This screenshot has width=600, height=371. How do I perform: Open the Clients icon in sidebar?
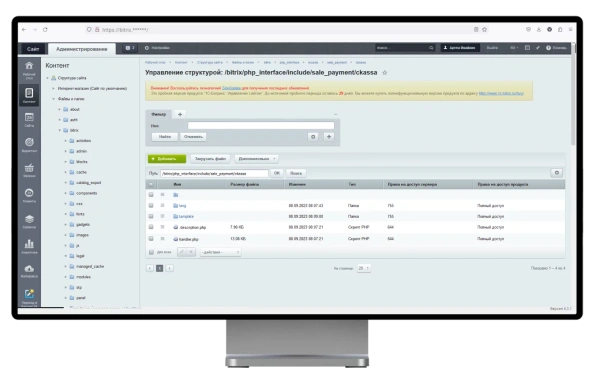click(x=29, y=193)
